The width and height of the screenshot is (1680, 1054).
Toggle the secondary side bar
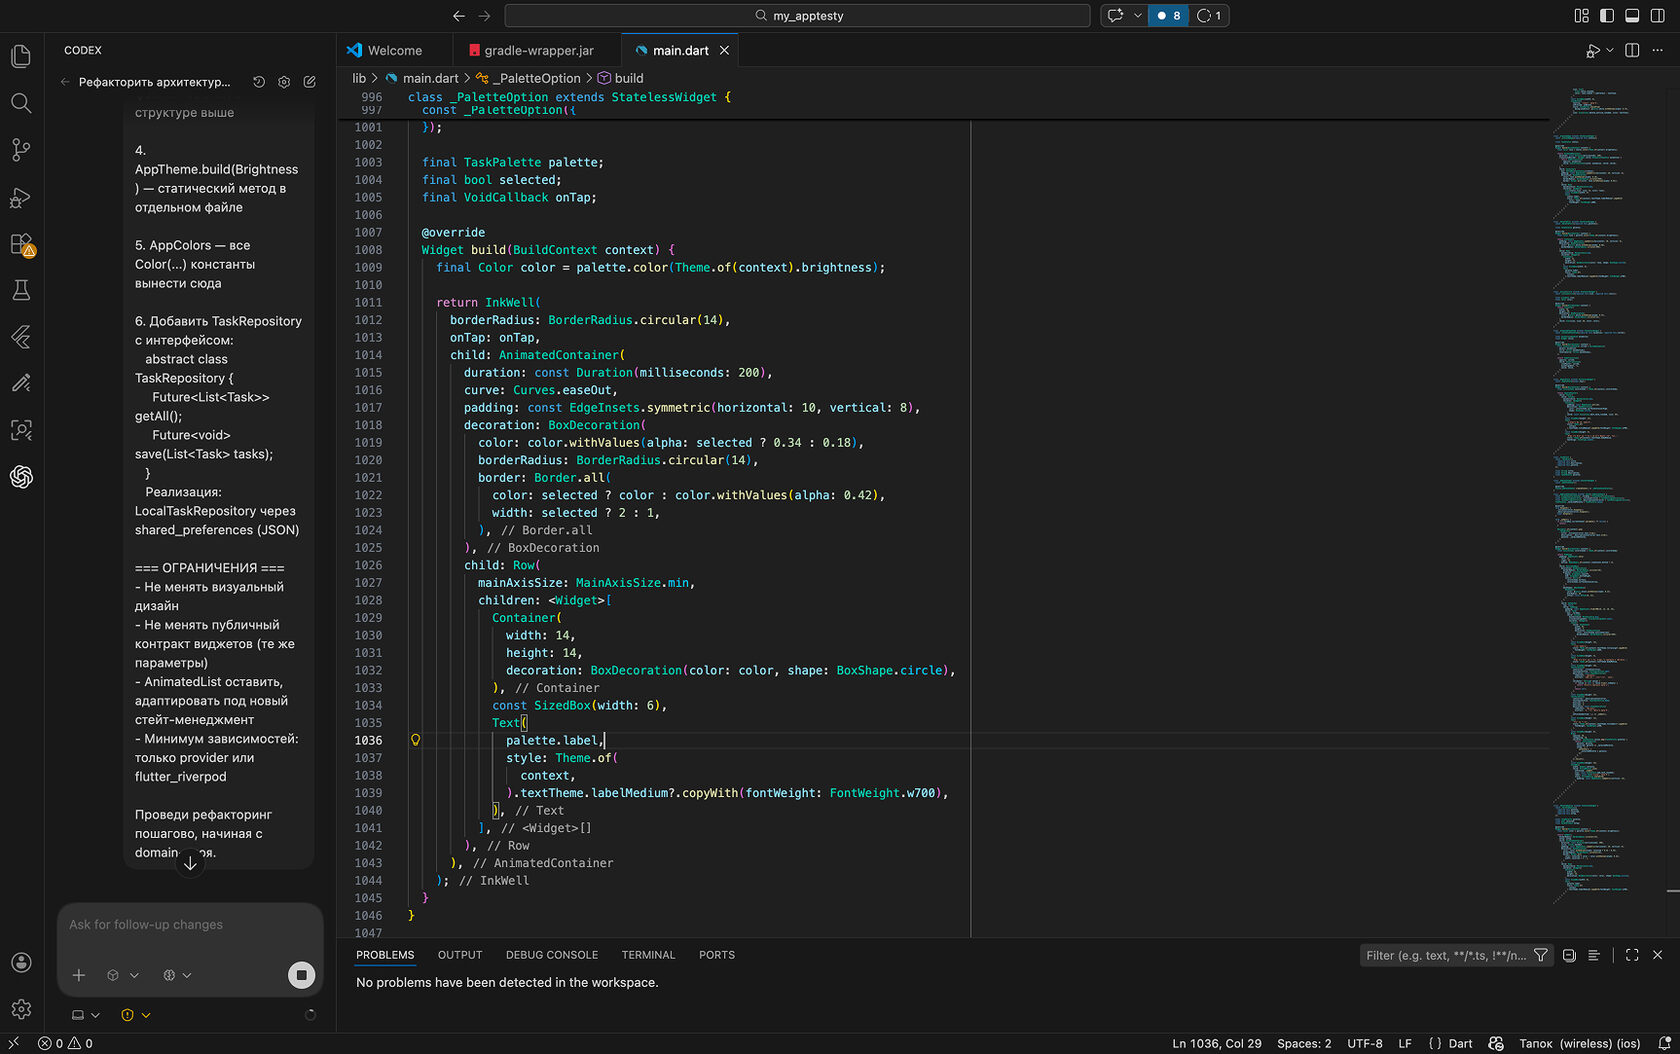(1658, 15)
